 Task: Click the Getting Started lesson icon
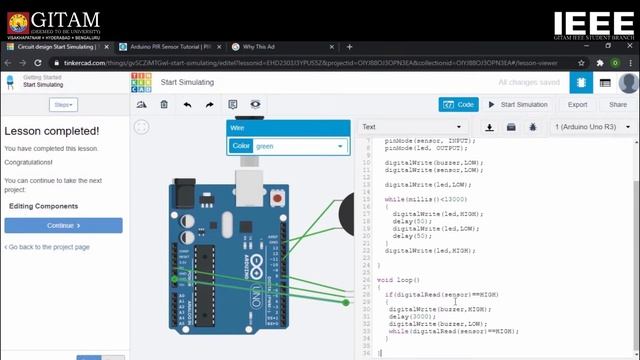coord(10,82)
